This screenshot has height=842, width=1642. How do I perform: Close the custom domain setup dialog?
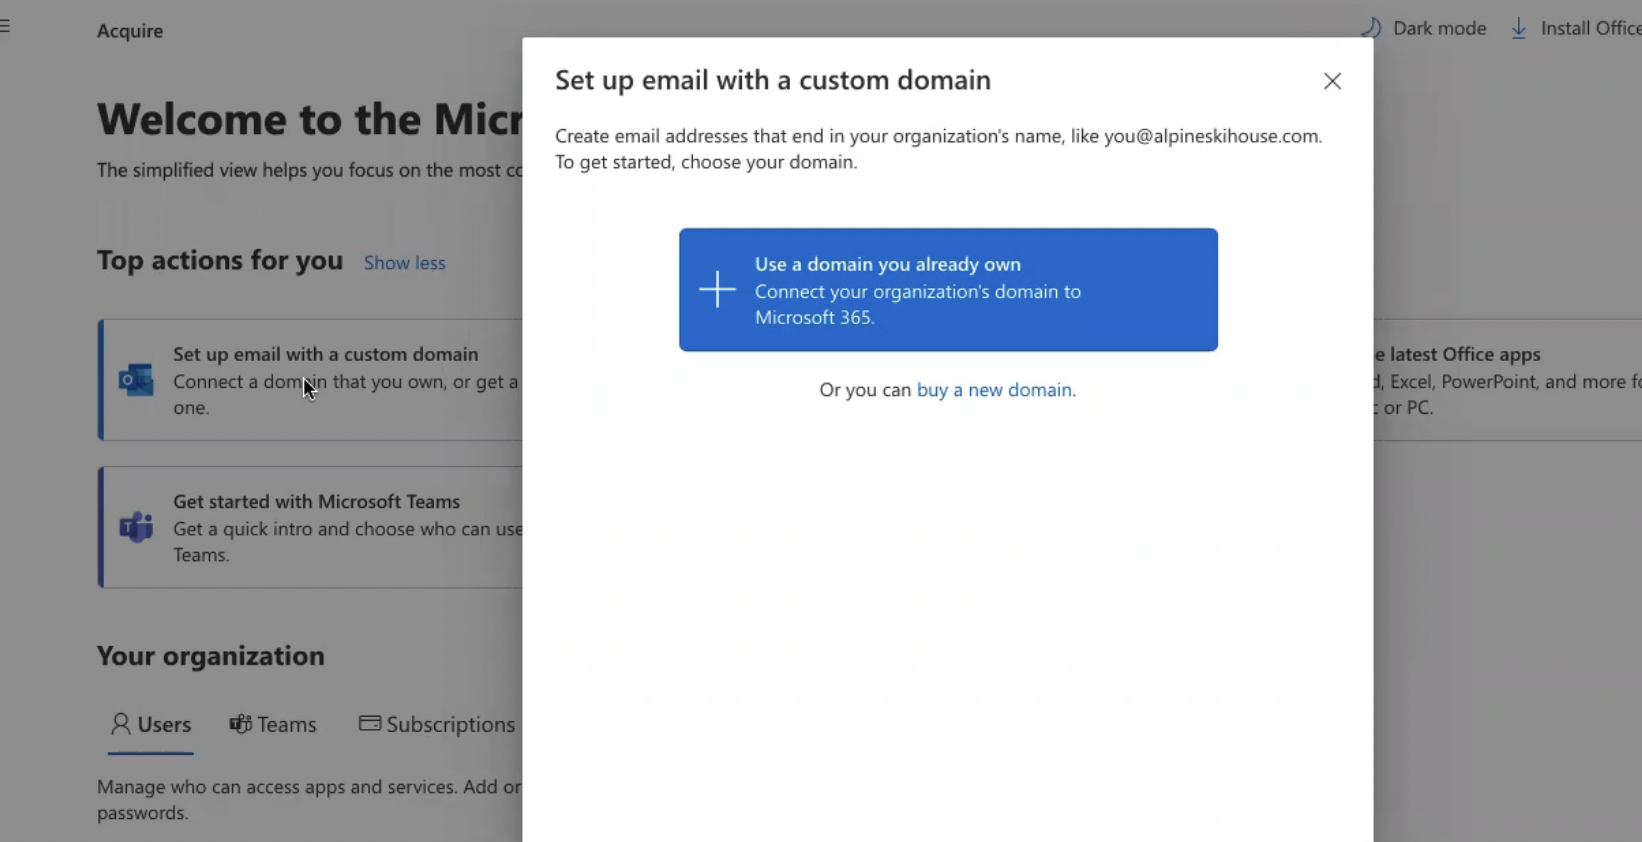coord(1332,81)
